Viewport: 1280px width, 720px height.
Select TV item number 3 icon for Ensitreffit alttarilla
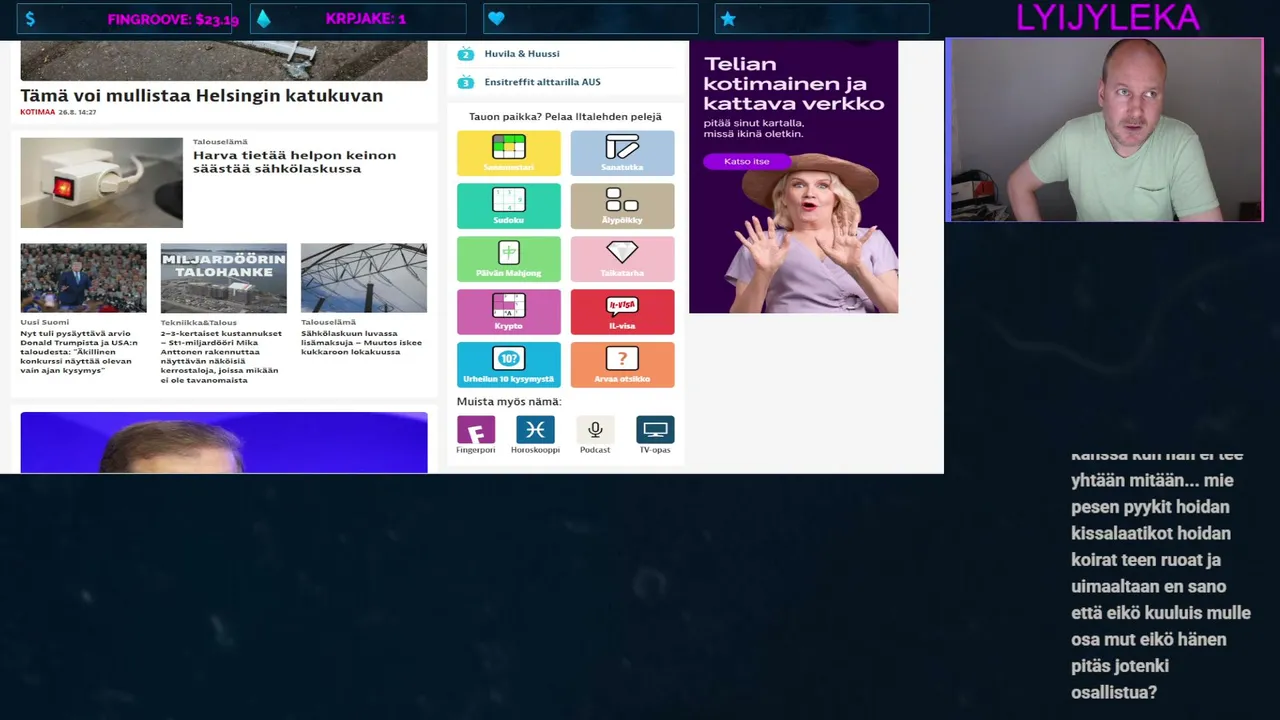pos(465,82)
